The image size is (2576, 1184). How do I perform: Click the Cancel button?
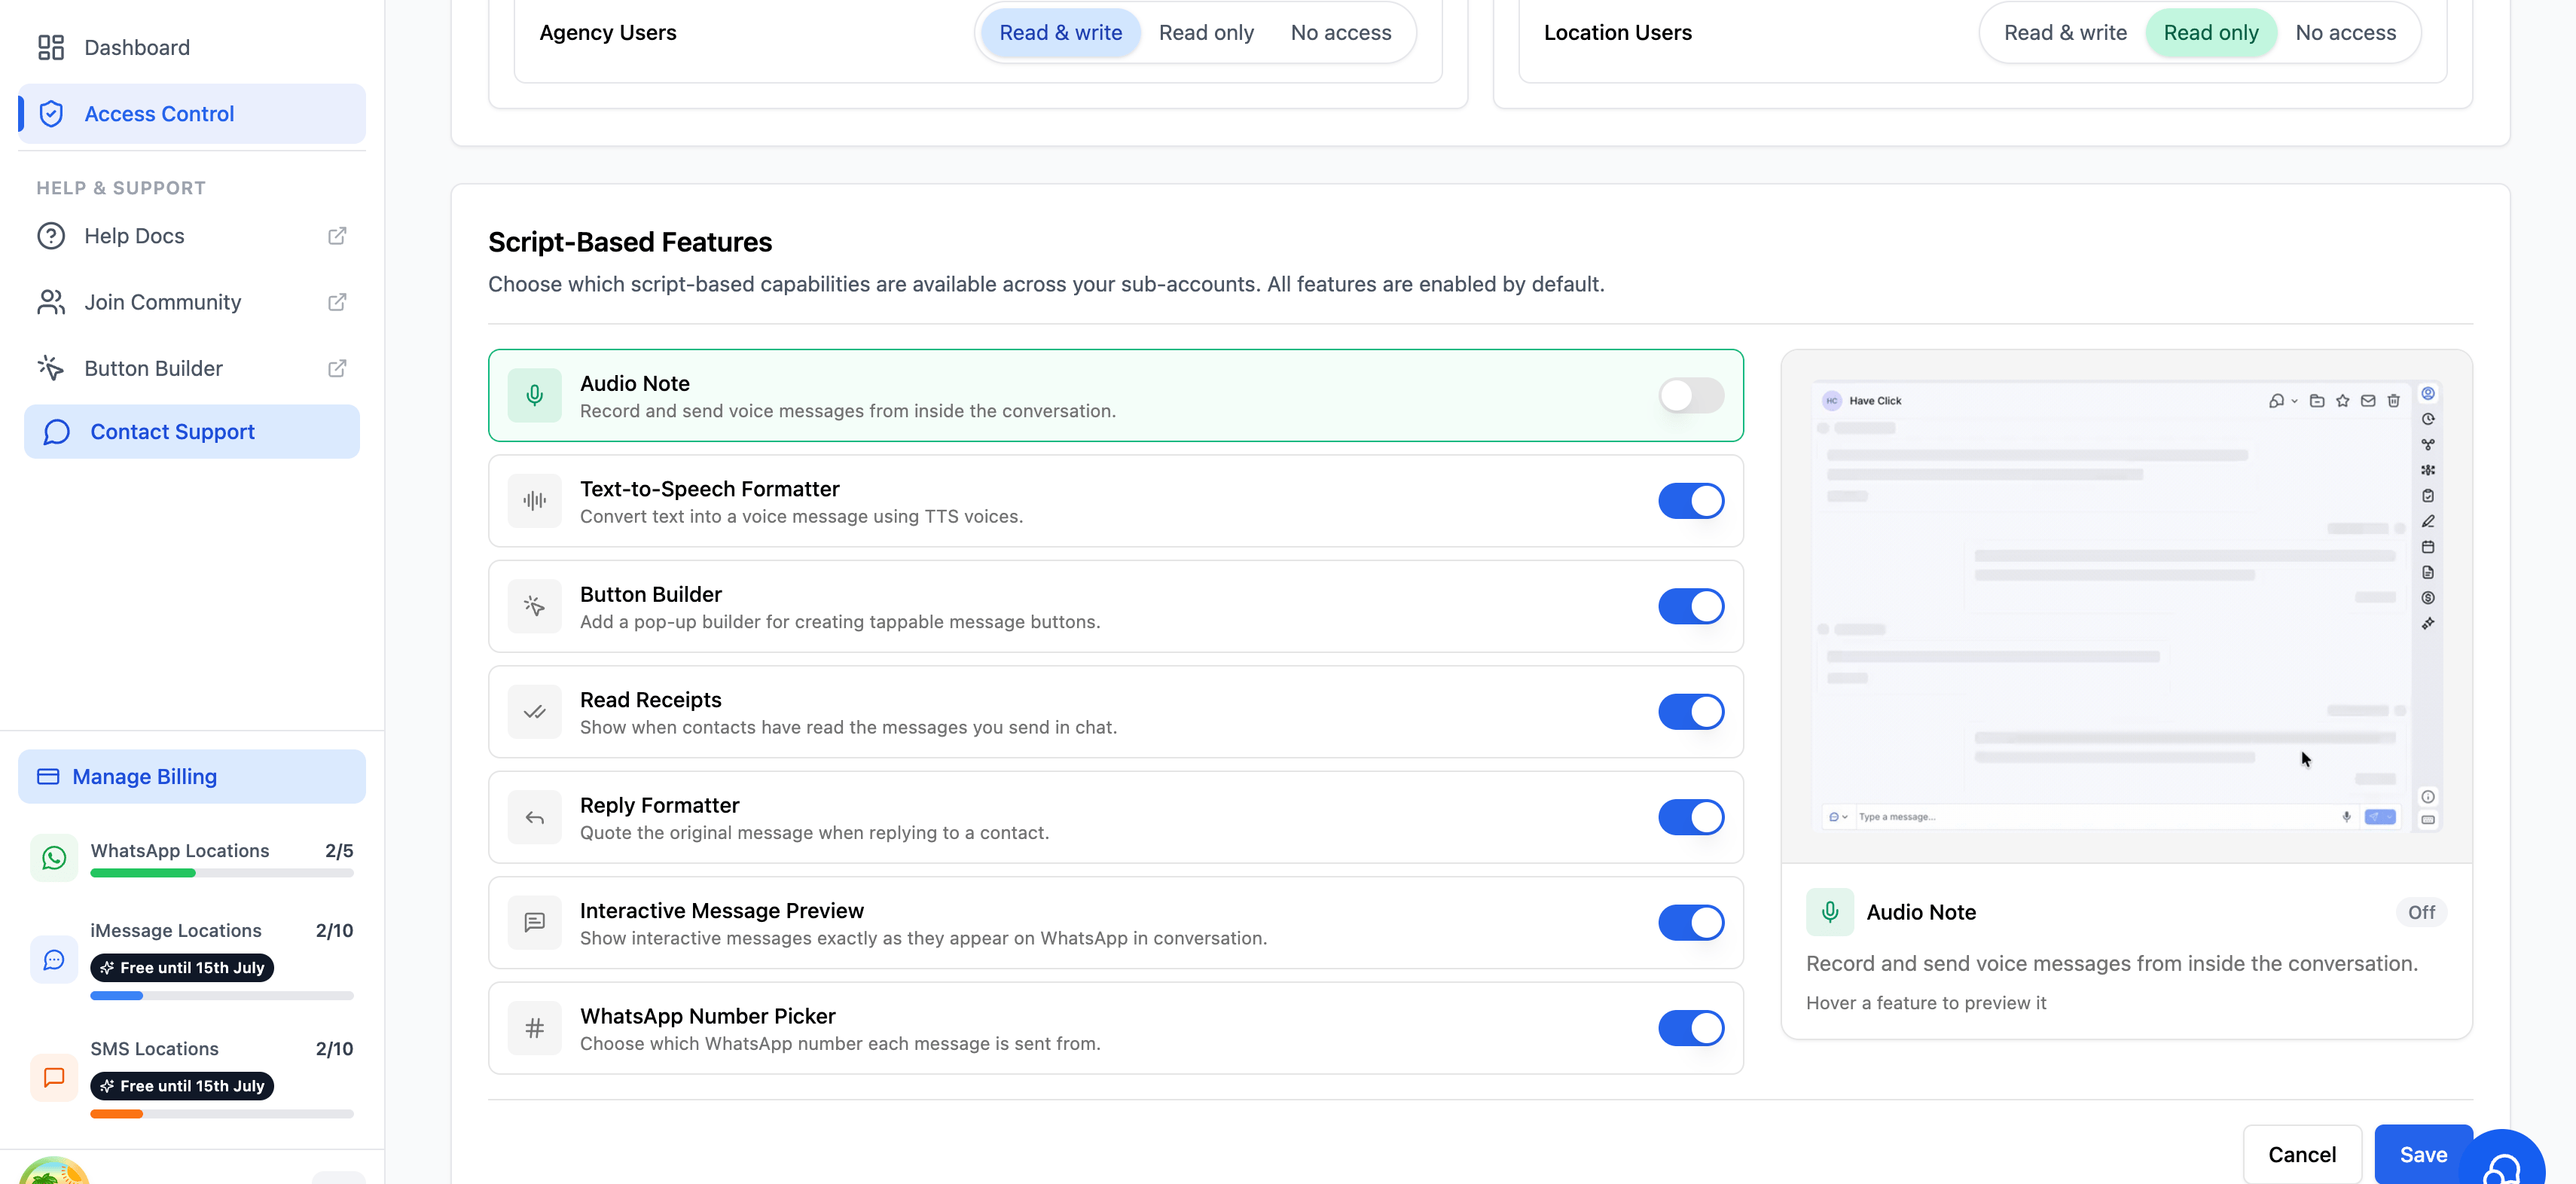[2302, 1155]
